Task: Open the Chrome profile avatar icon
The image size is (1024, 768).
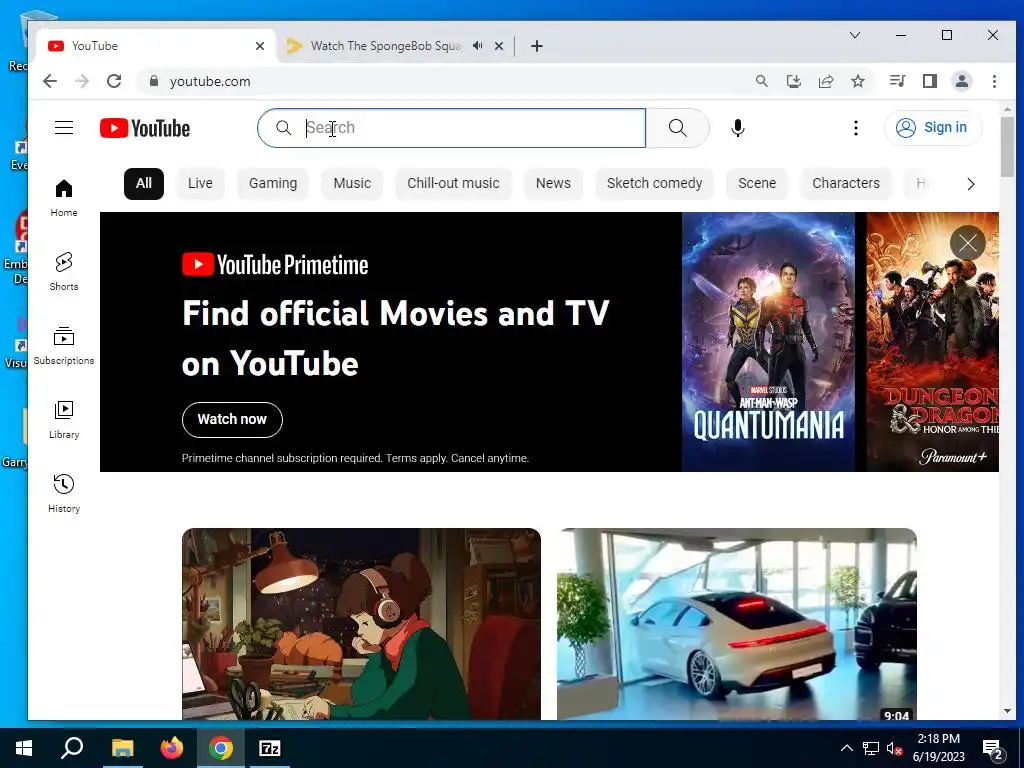Action: tap(961, 81)
